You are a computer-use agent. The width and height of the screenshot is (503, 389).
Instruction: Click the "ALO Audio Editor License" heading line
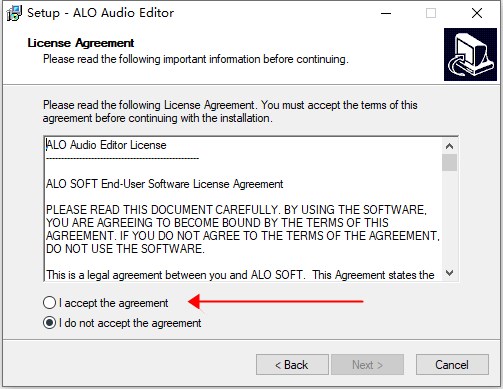[x=106, y=145]
